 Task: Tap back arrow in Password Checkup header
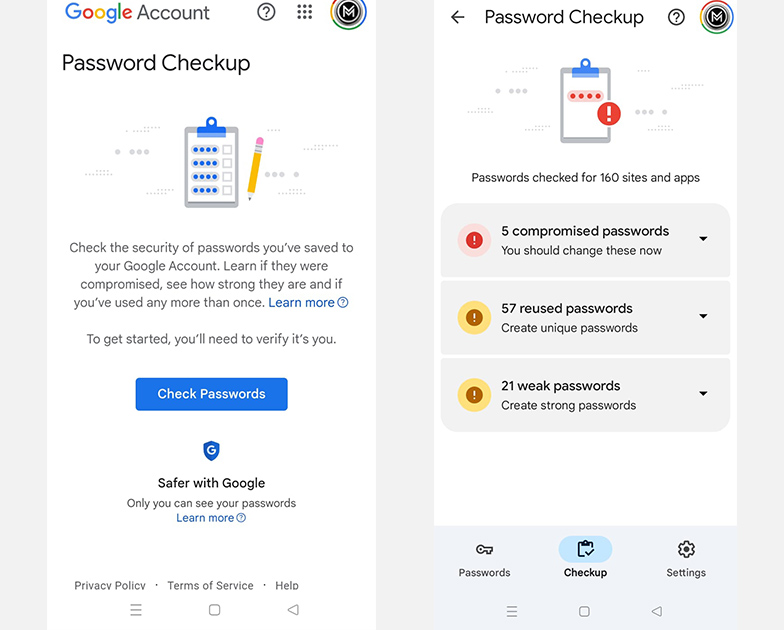click(x=458, y=17)
